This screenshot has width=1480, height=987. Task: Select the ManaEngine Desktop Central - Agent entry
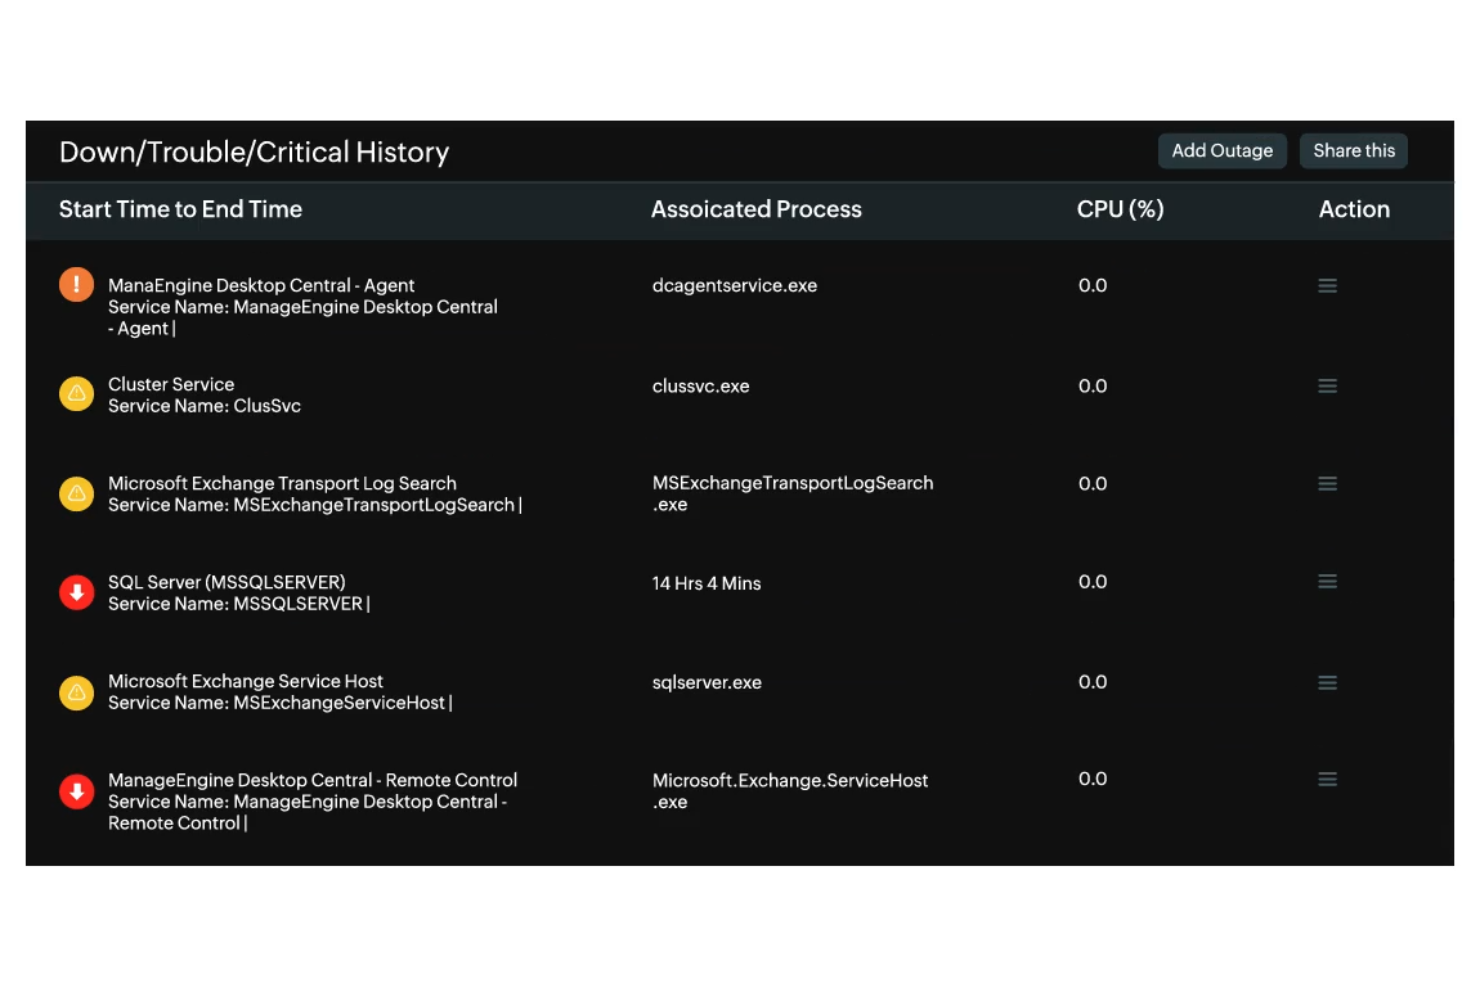pyautogui.click(x=303, y=307)
